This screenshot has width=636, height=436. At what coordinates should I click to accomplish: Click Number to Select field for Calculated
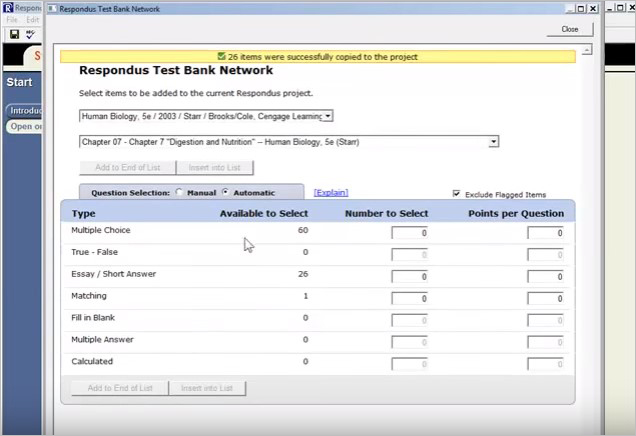tap(409, 364)
